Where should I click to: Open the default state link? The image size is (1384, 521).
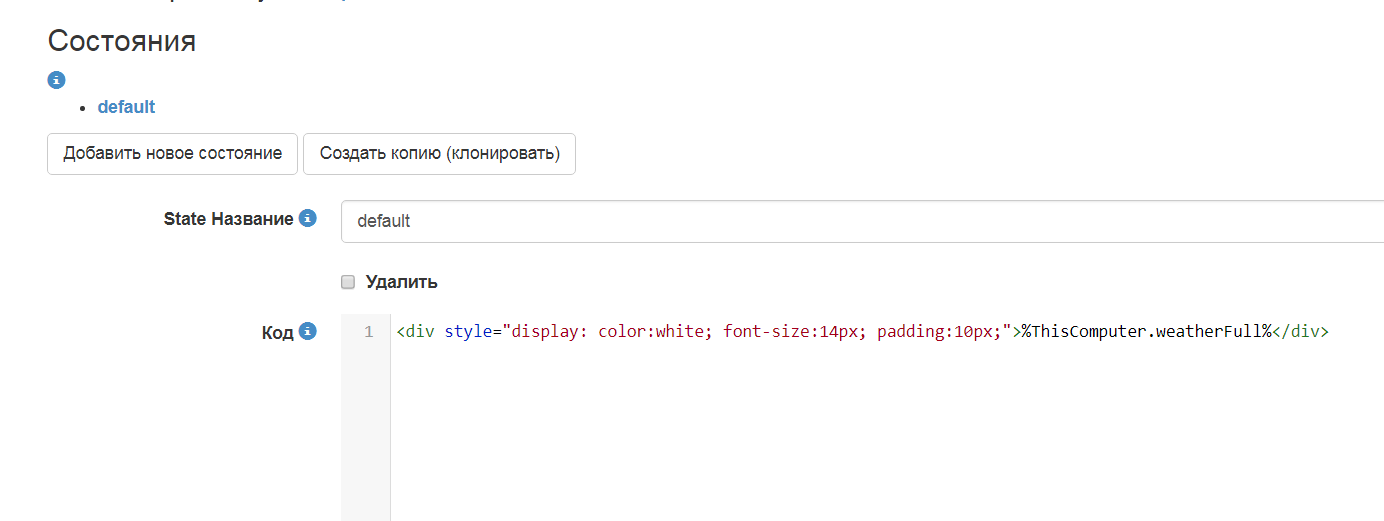[126, 107]
